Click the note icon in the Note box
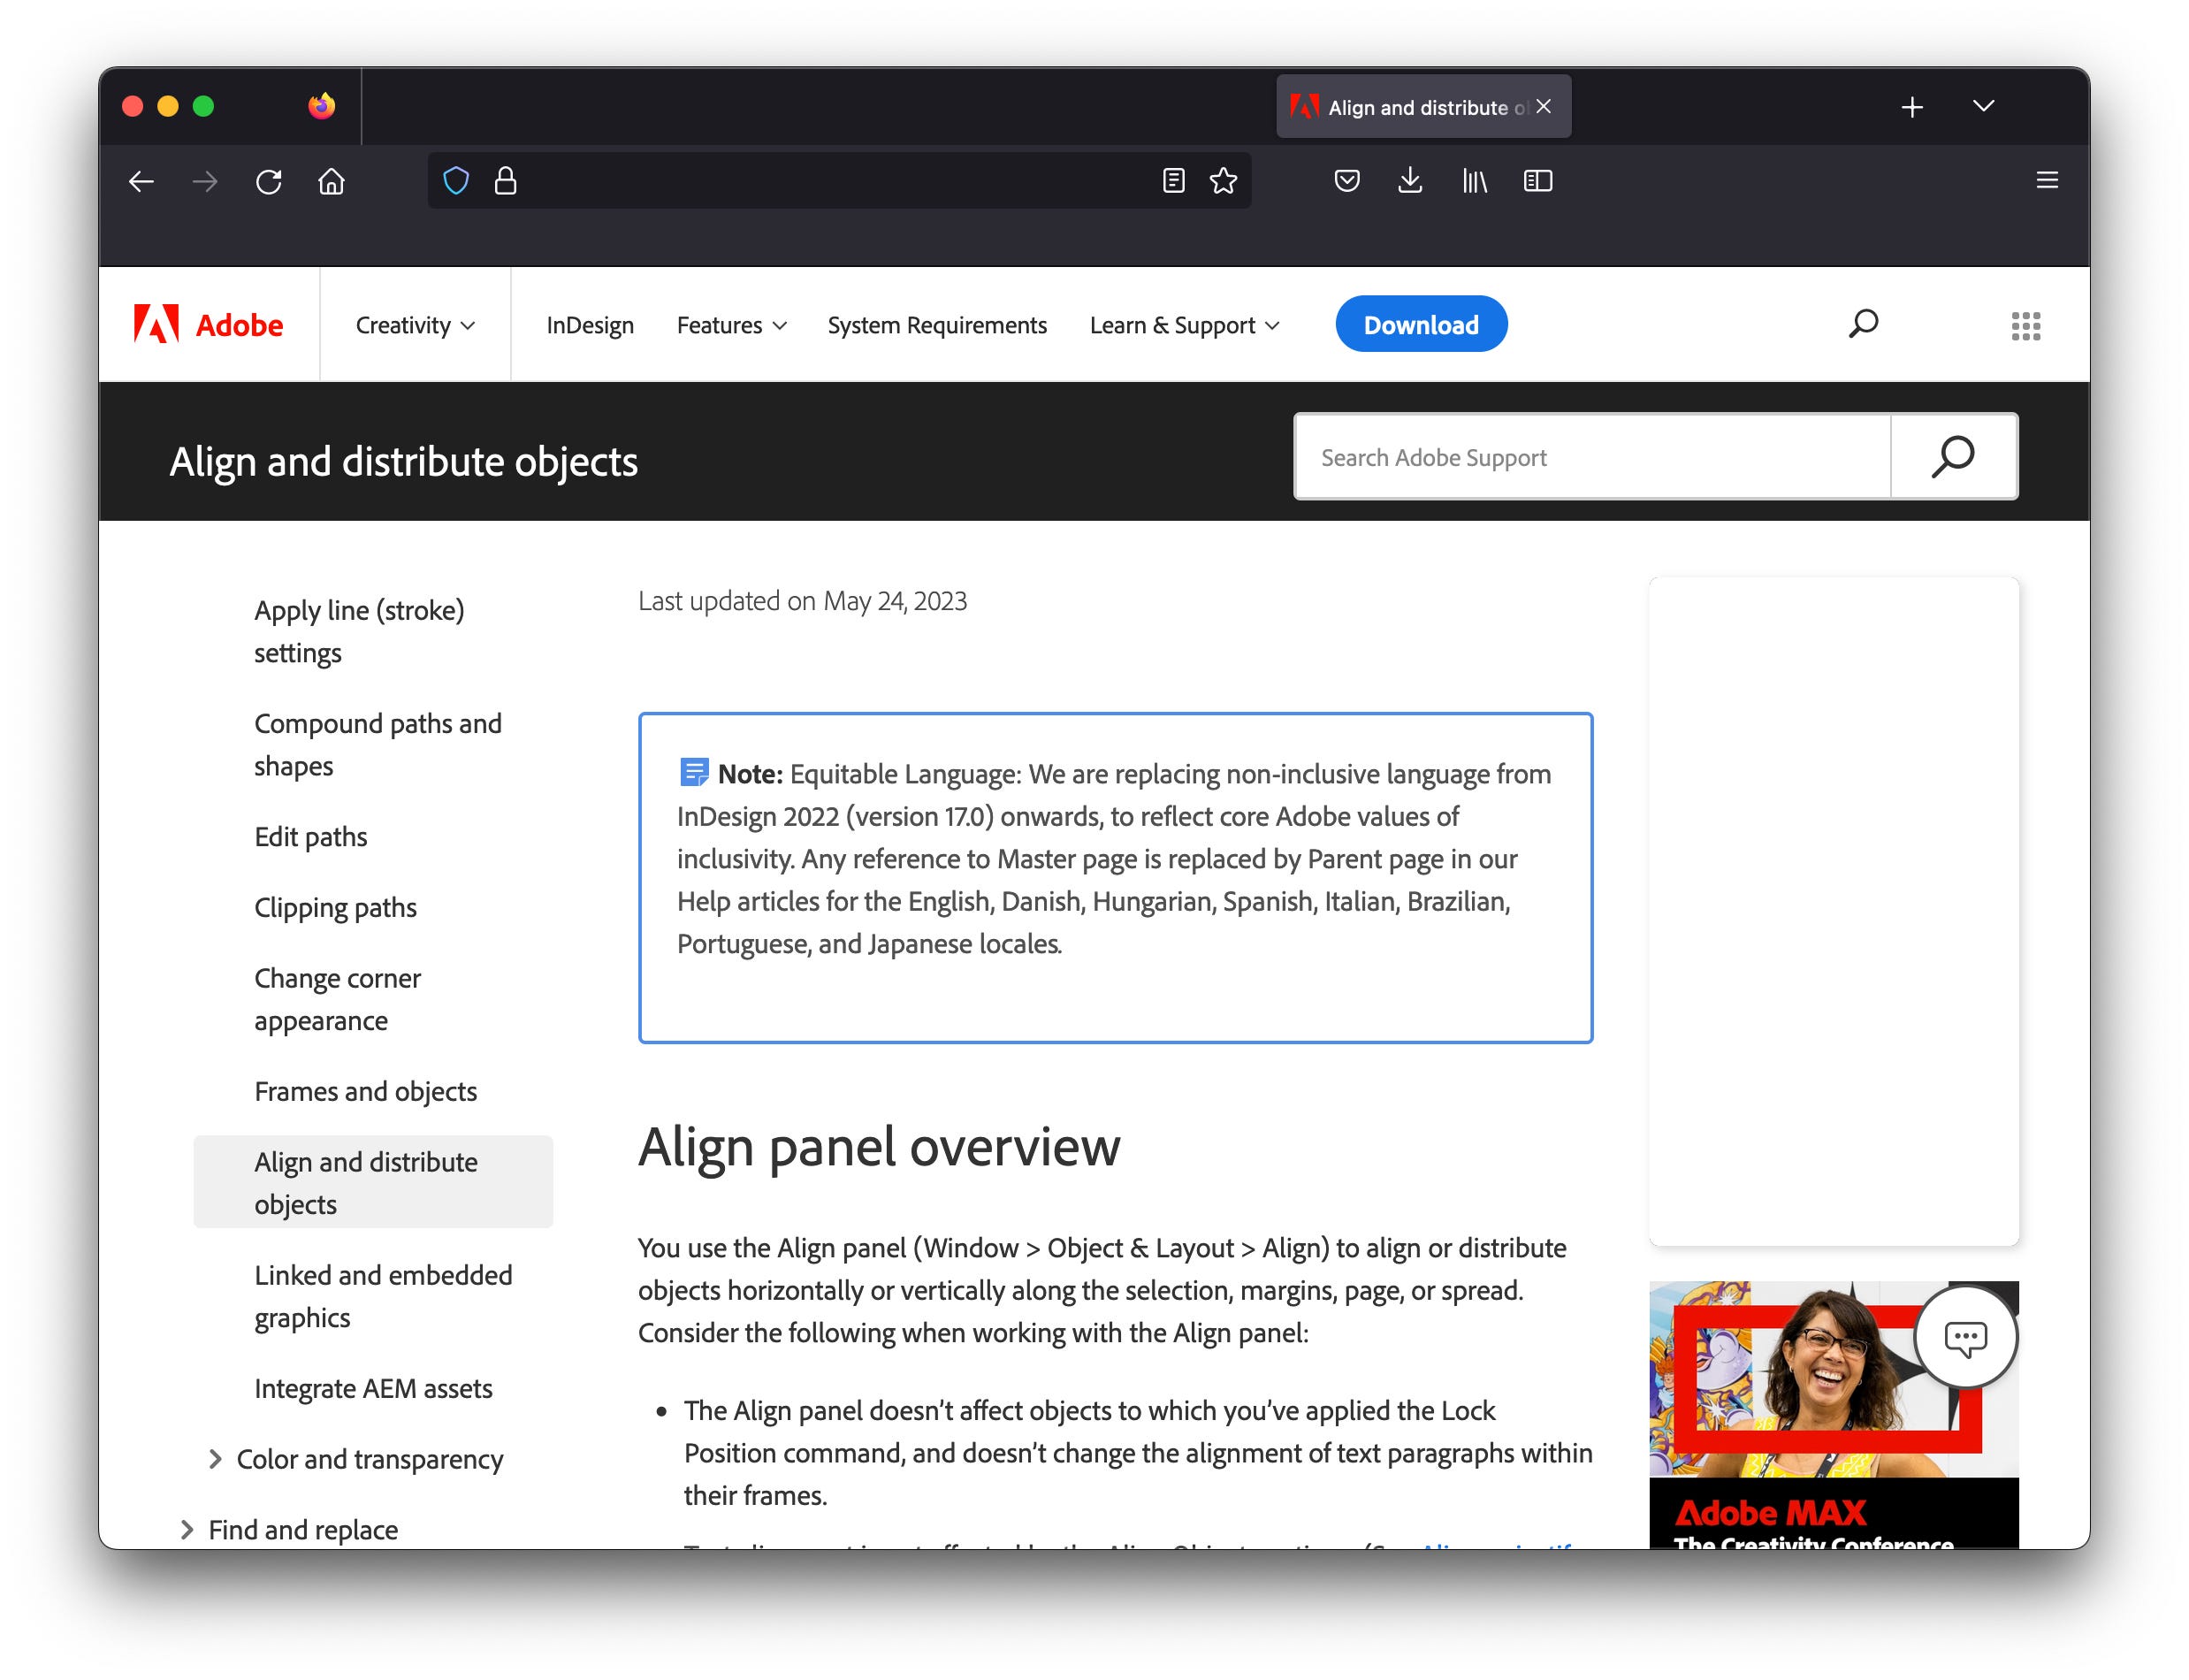 coord(694,771)
